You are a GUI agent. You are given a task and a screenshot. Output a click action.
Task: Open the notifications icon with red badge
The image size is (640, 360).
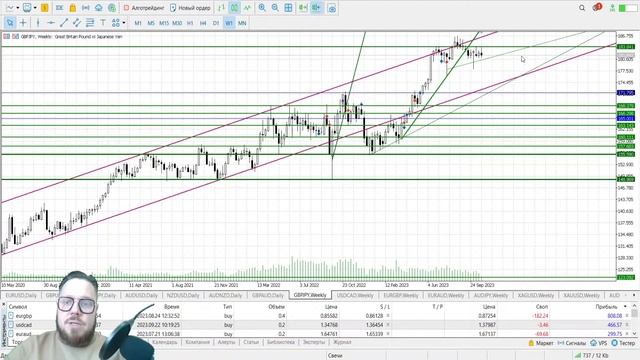597,7
